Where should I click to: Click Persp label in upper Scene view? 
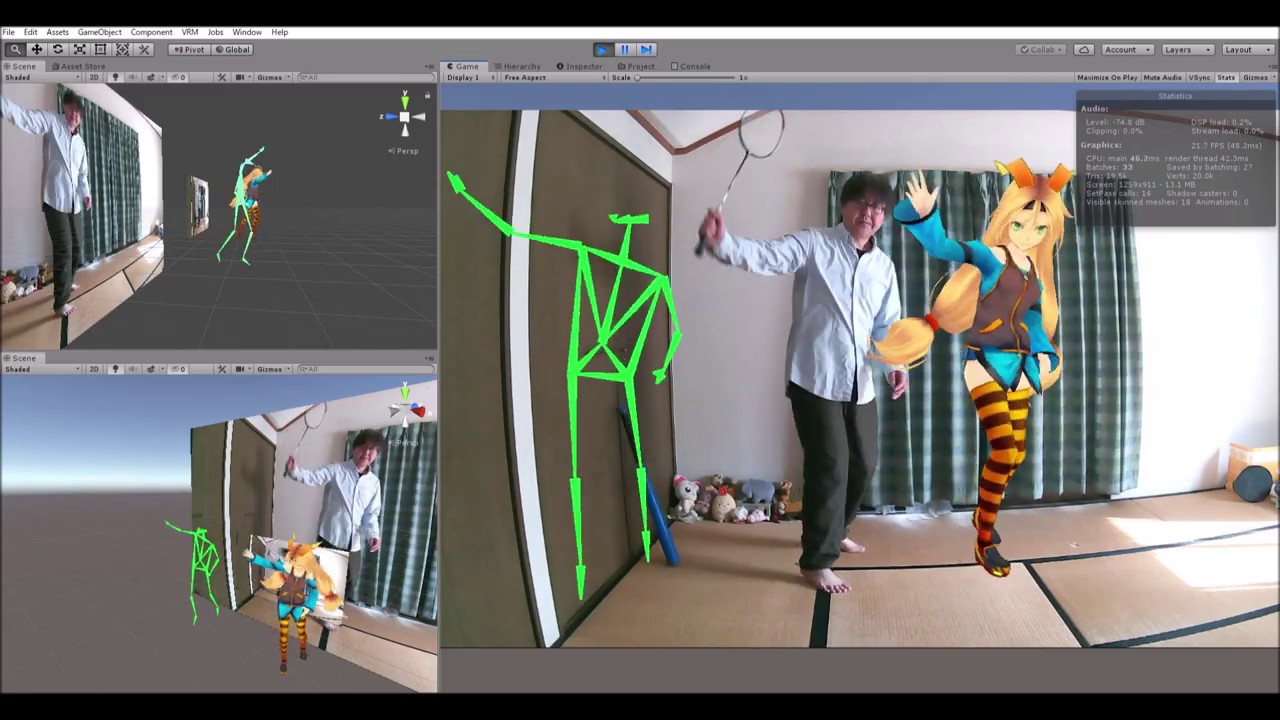(404, 151)
